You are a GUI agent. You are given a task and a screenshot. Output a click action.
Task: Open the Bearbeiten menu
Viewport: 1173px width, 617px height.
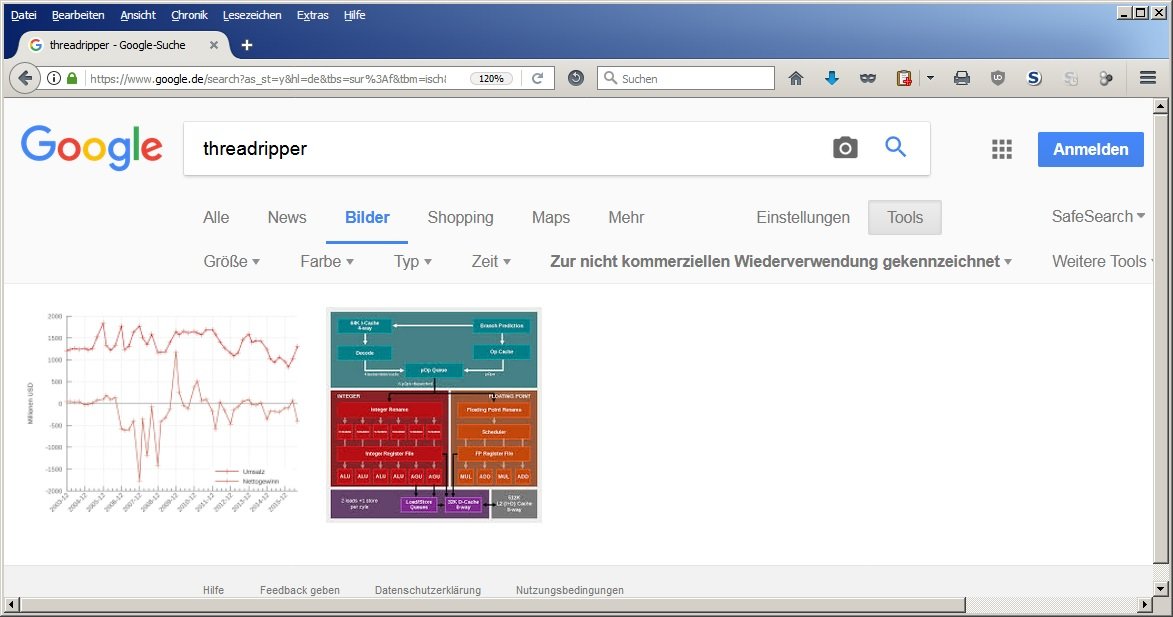[x=78, y=15]
